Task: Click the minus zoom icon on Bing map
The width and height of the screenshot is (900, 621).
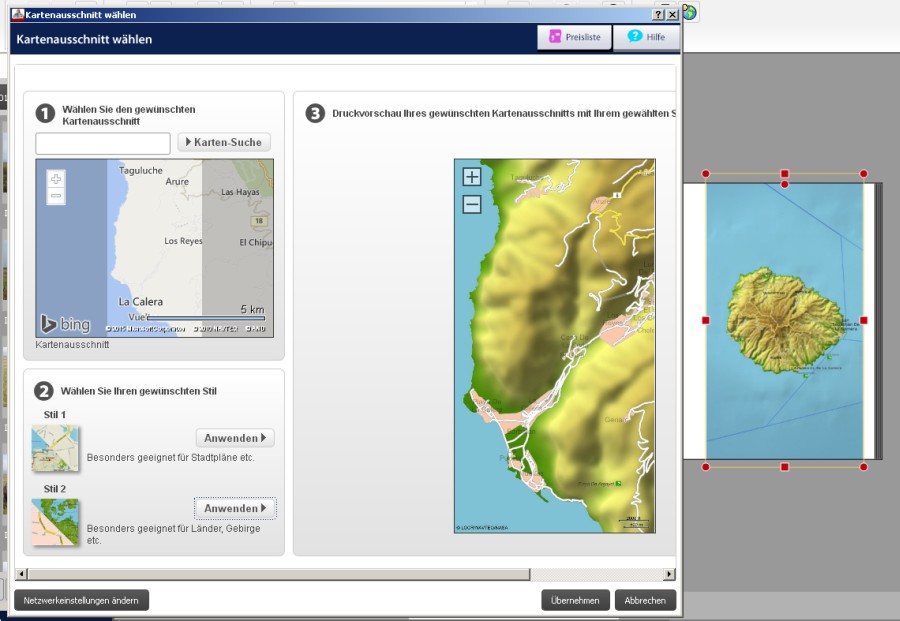Action: click(56, 196)
